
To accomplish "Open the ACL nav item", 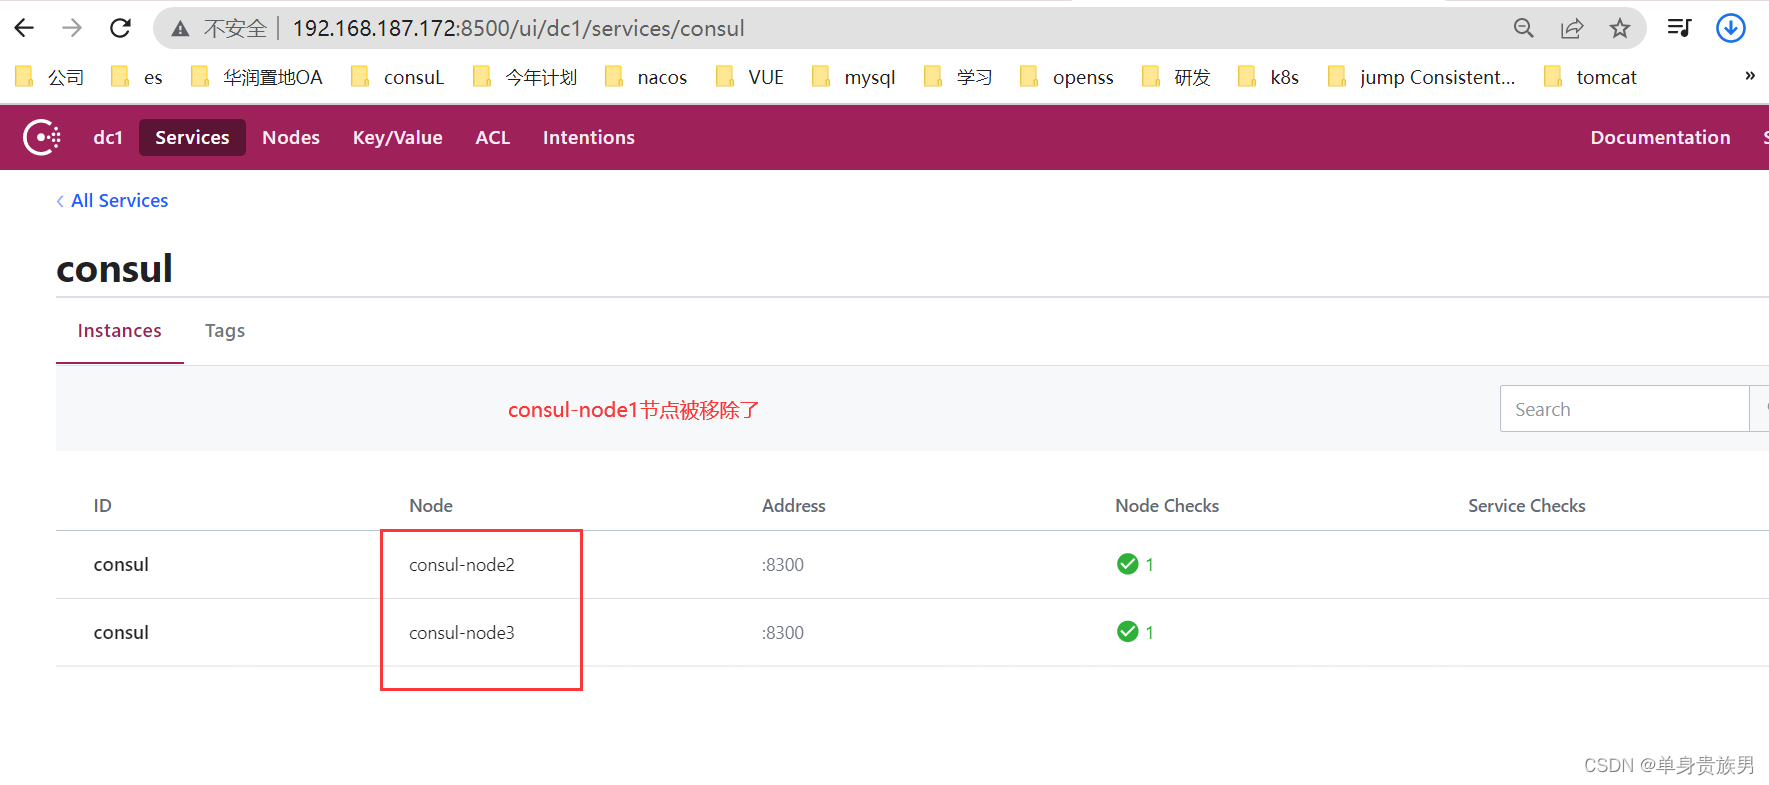I will coord(493,137).
